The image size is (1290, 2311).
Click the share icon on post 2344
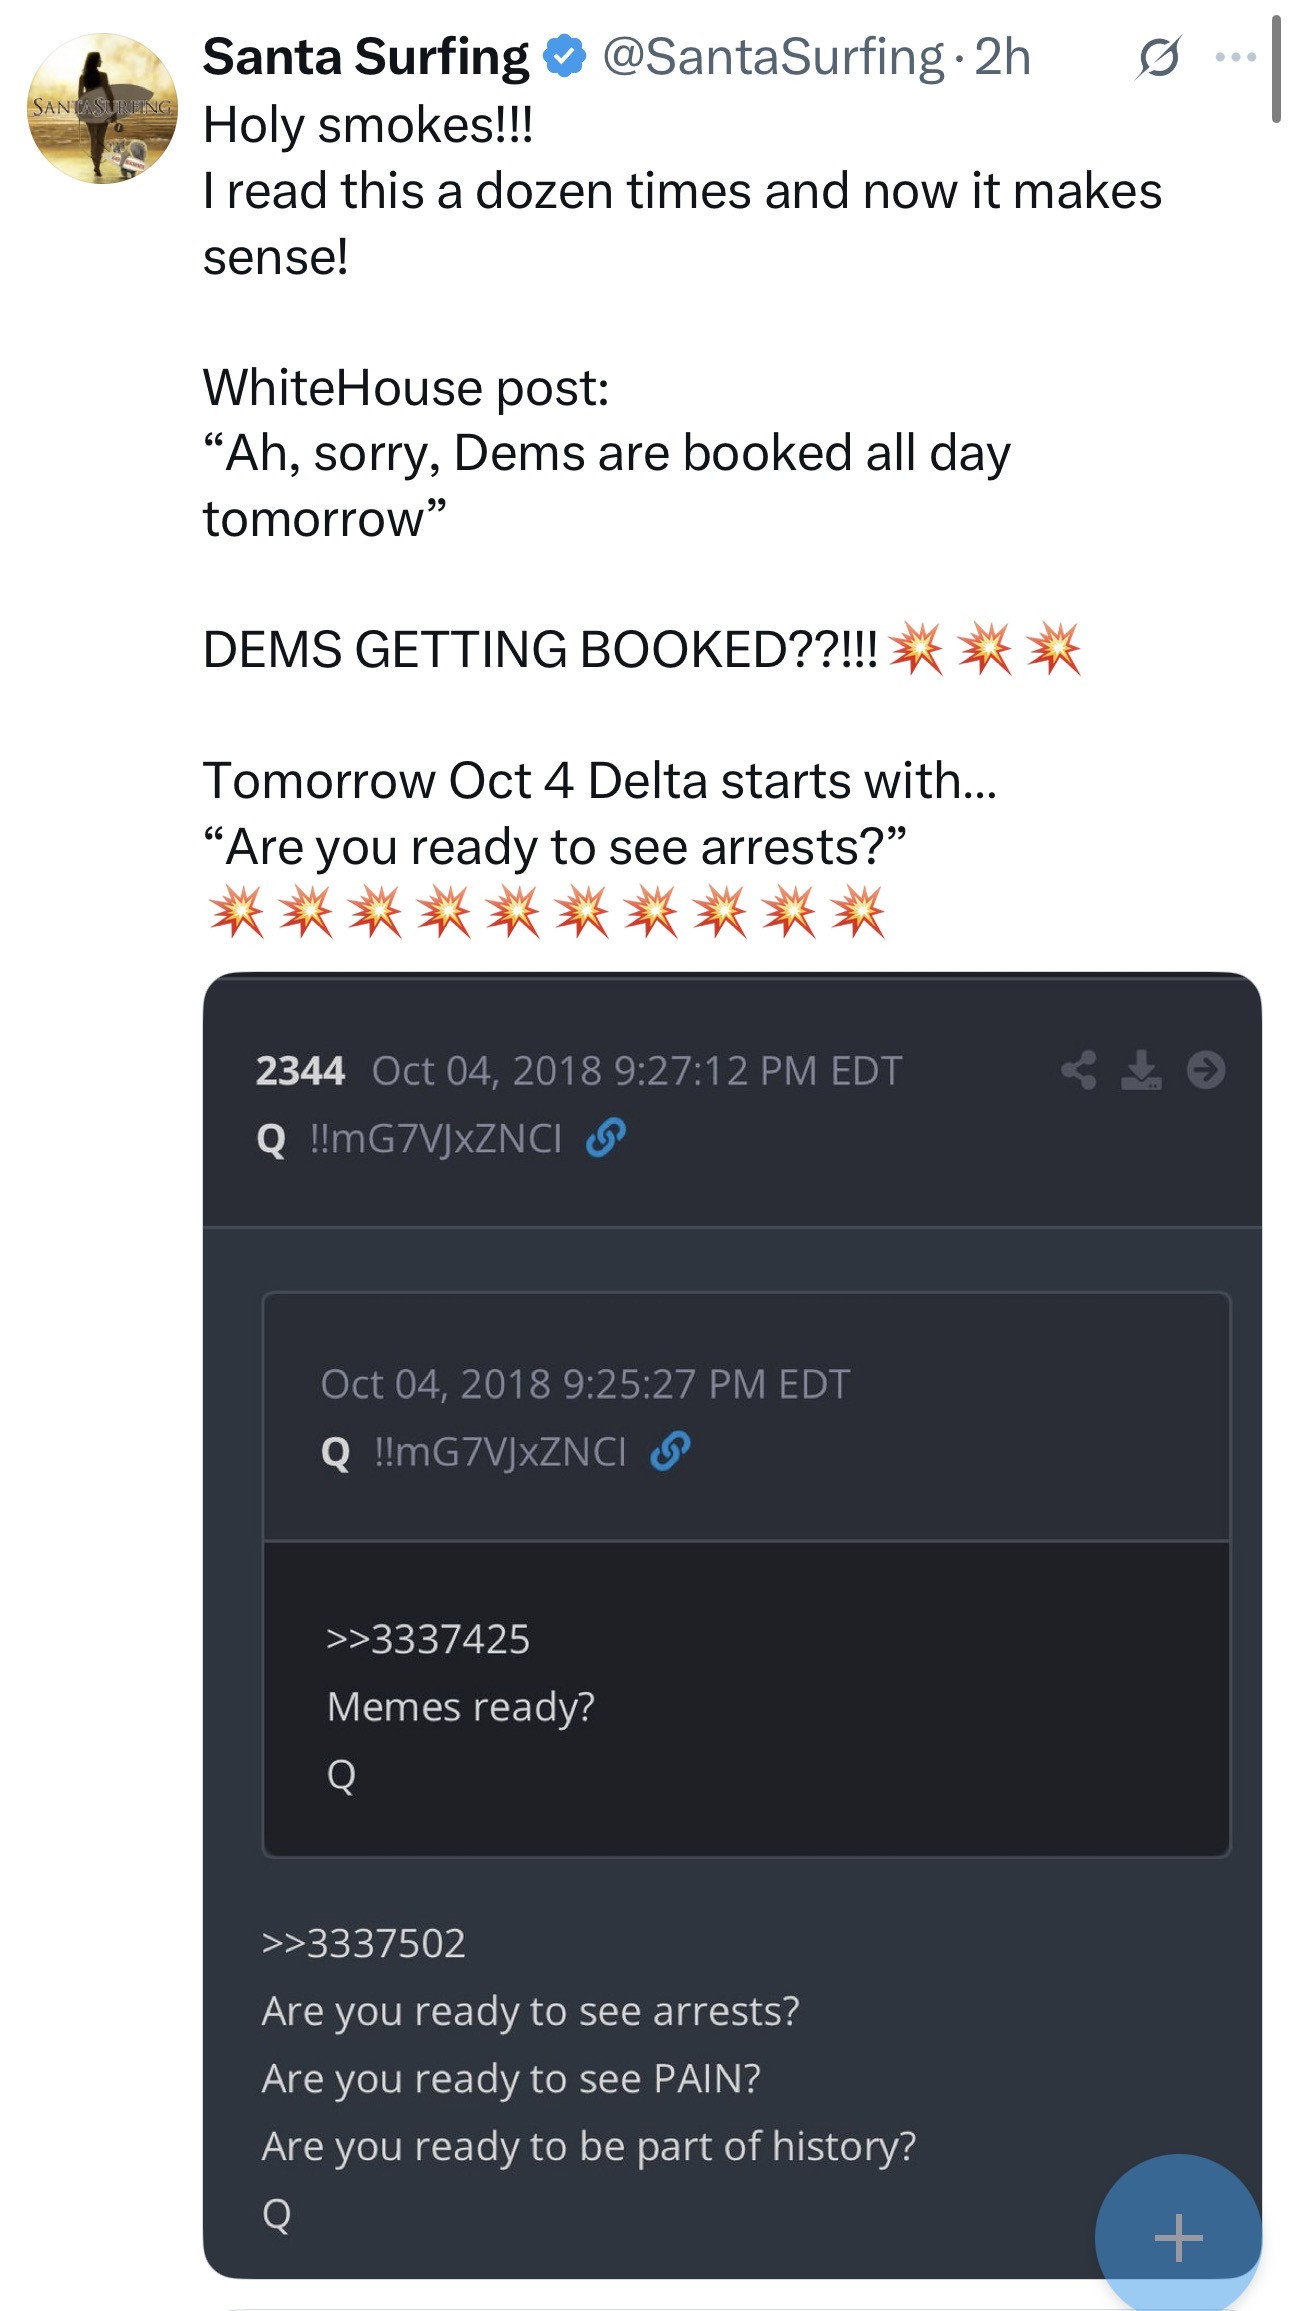[1078, 1070]
